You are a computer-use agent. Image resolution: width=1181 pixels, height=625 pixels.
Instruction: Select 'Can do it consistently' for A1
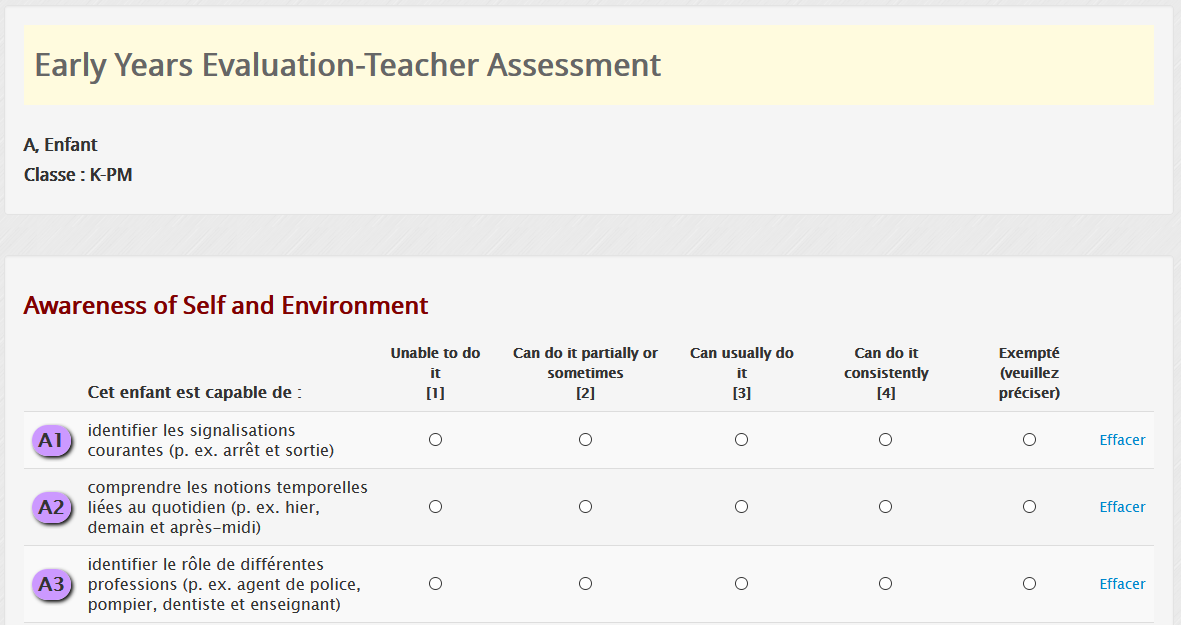click(886, 440)
